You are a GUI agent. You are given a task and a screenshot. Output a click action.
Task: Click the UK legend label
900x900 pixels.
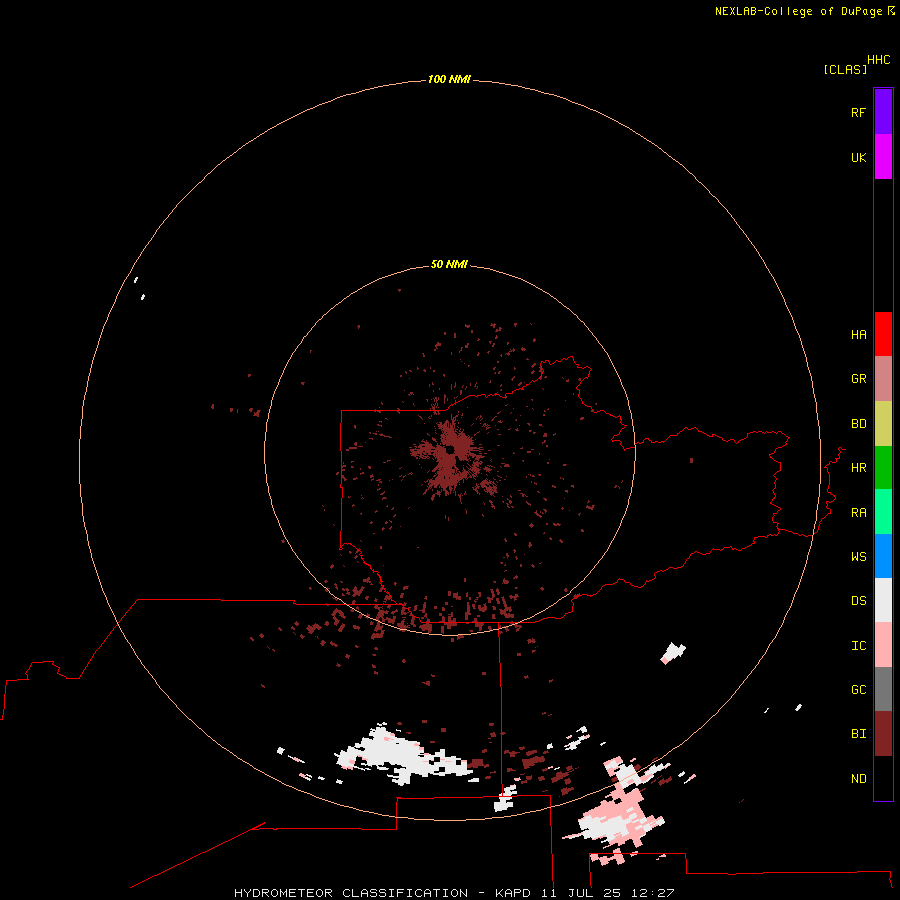pos(858,157)
